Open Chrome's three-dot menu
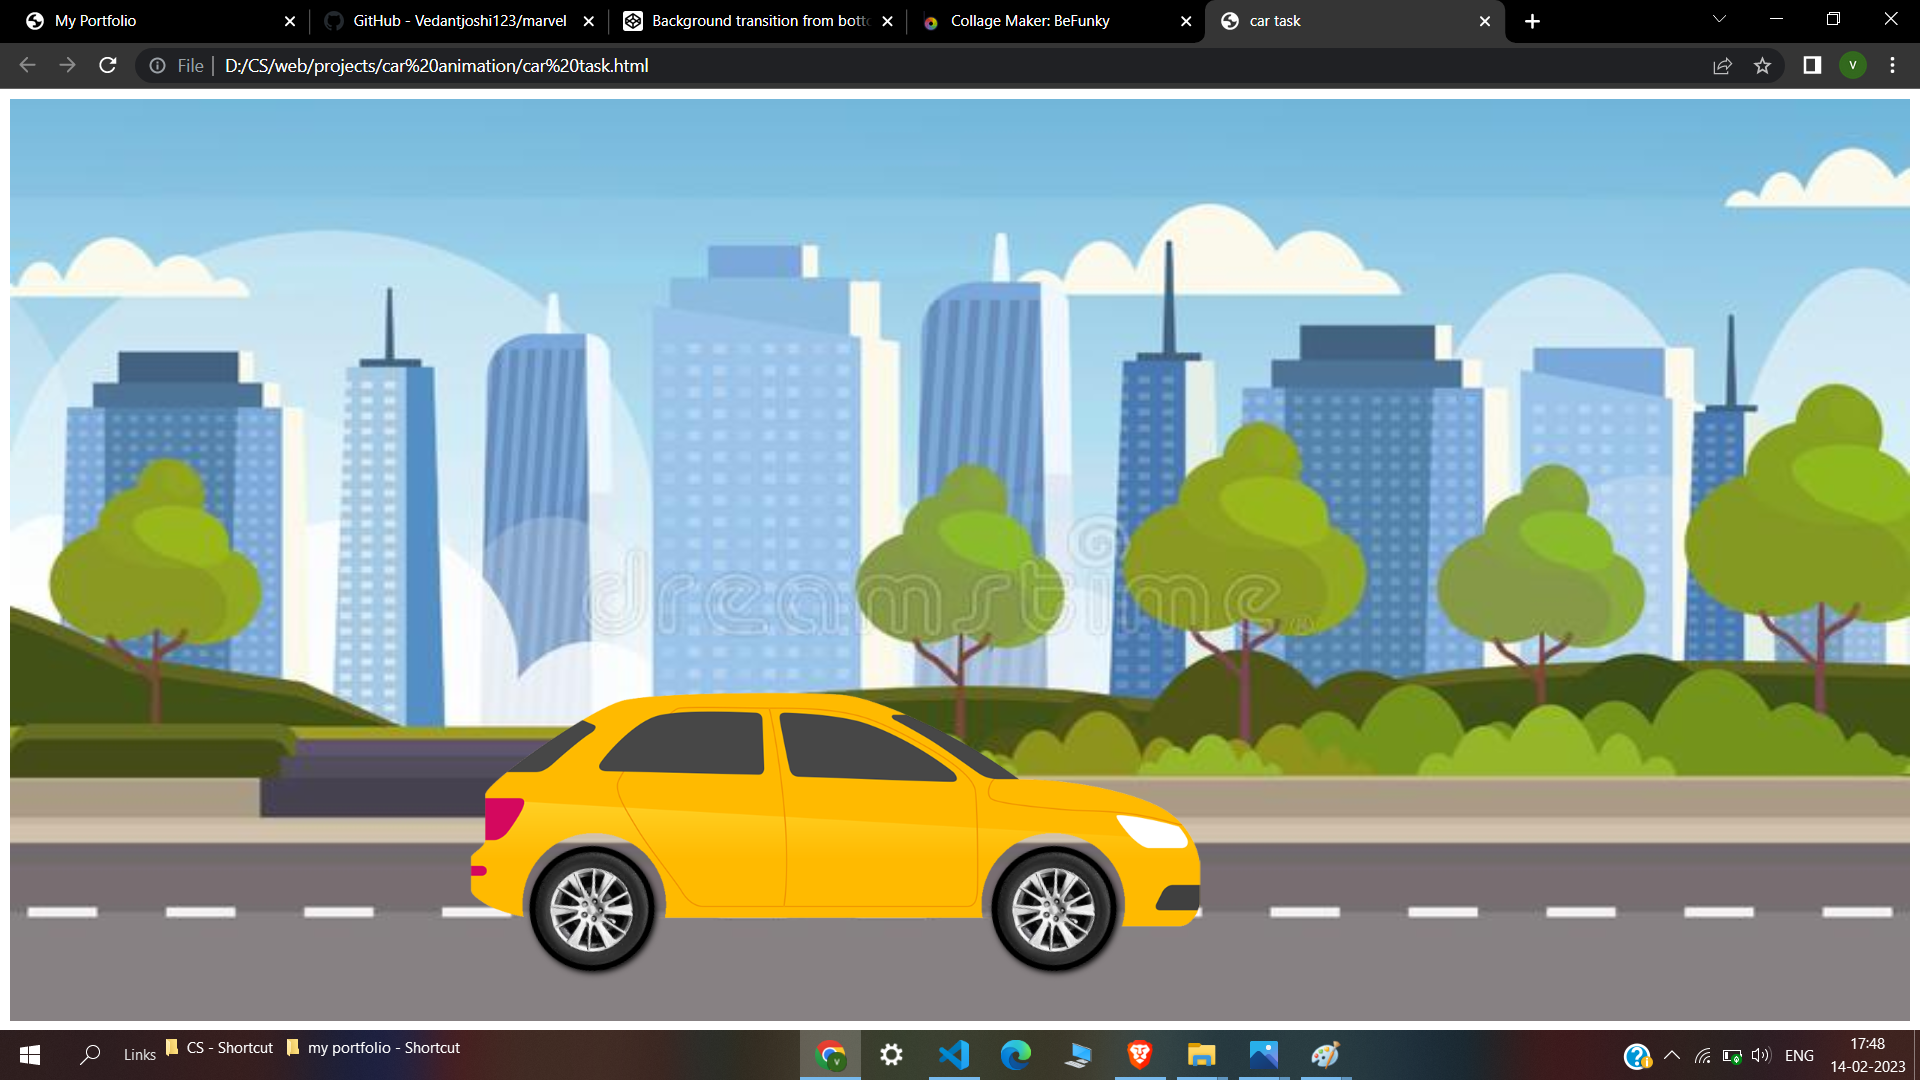Image resolution: width=1920 pixels, height=1080 pixels. coord(1892,65)
